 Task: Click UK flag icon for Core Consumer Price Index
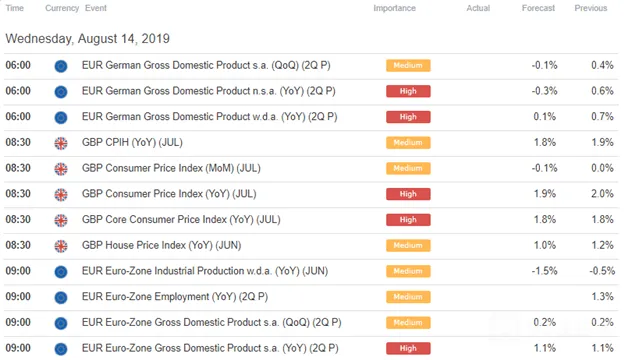click(61, 220)
